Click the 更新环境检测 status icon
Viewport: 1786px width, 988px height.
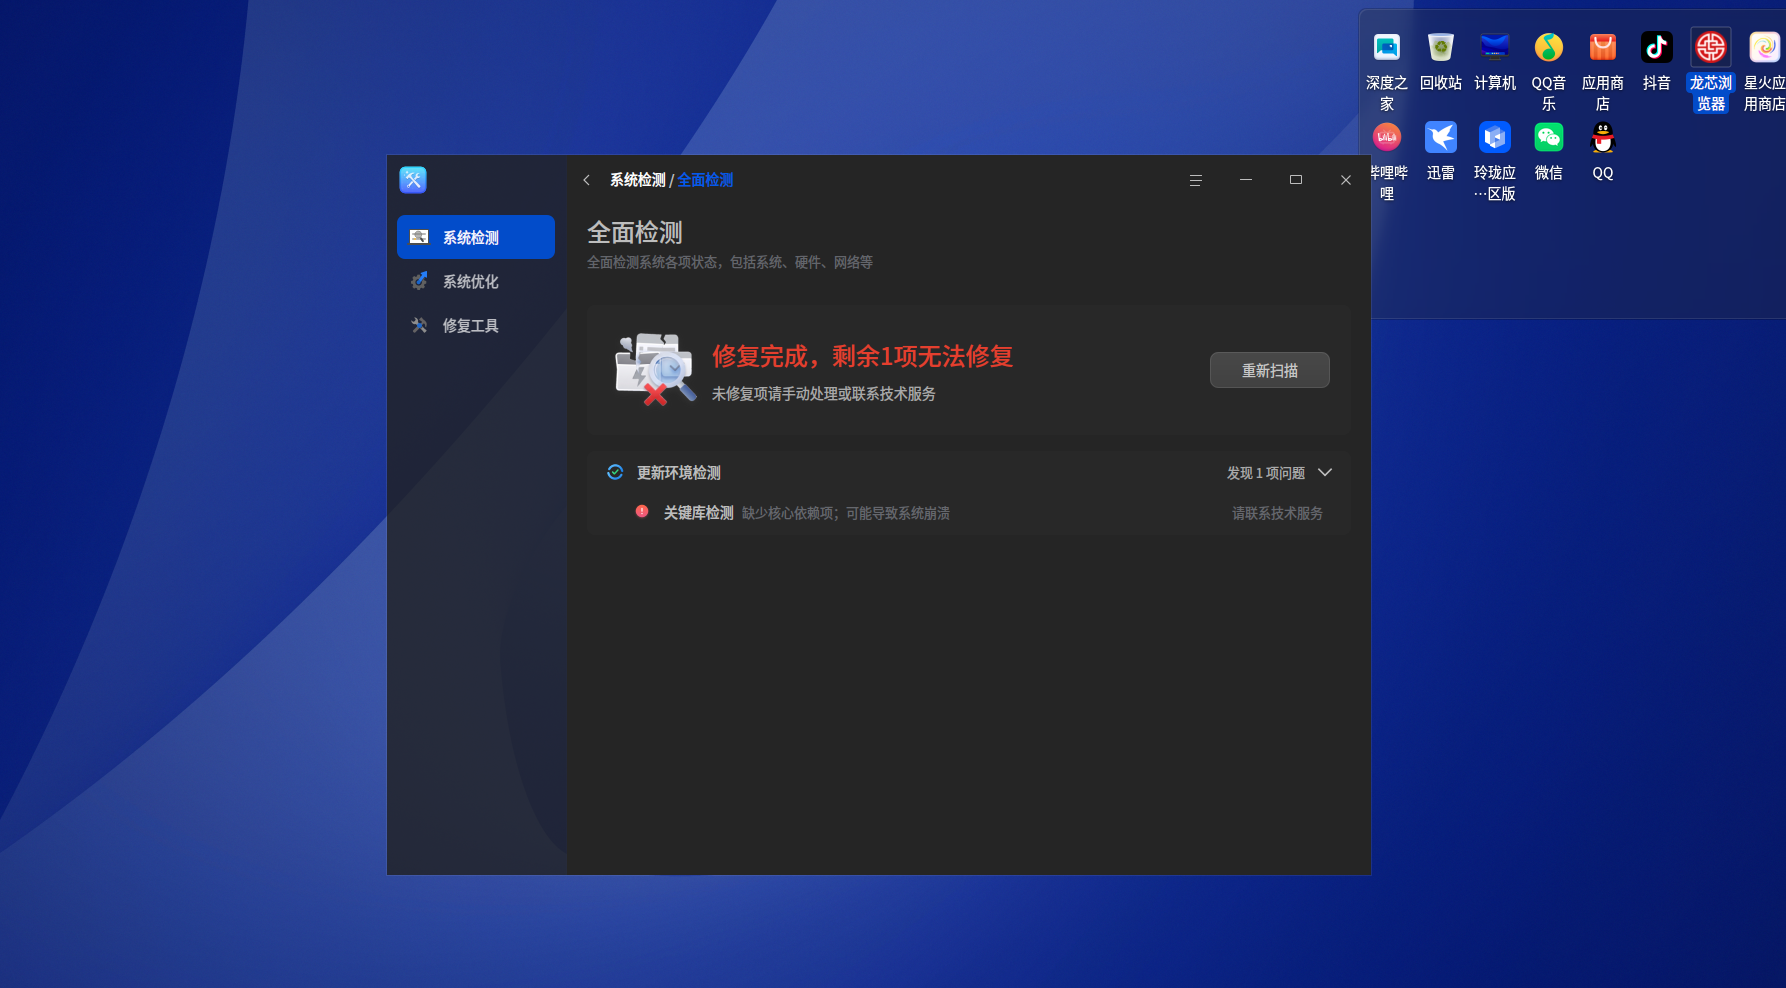click(x=615, y=472)
